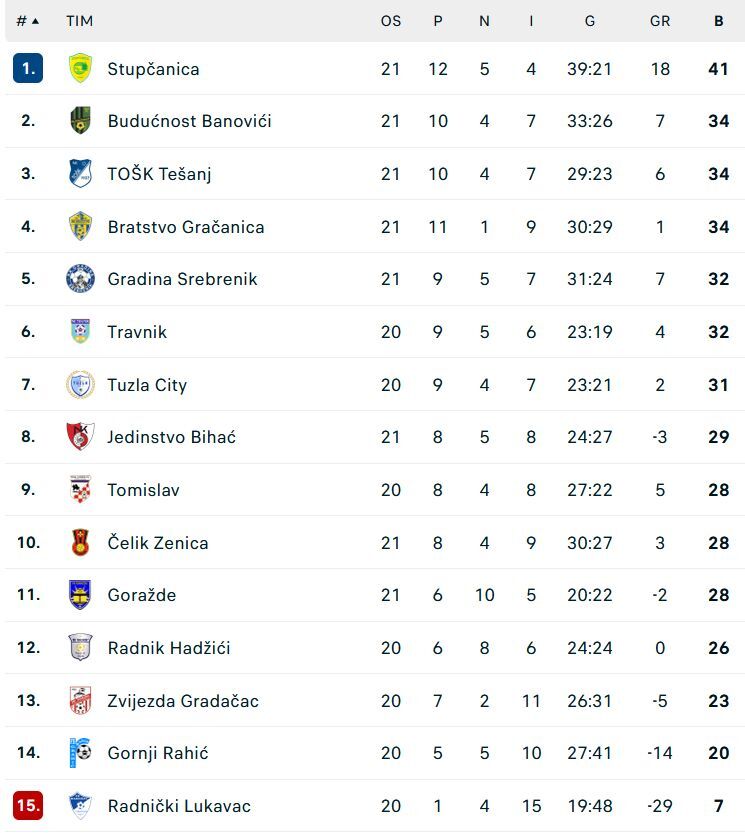Sort standings by B points column
745x833 pixels.
(718, 21)
